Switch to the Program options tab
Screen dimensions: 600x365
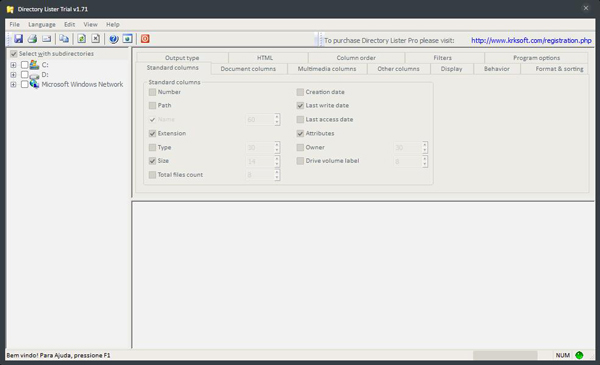coord(536,58)
